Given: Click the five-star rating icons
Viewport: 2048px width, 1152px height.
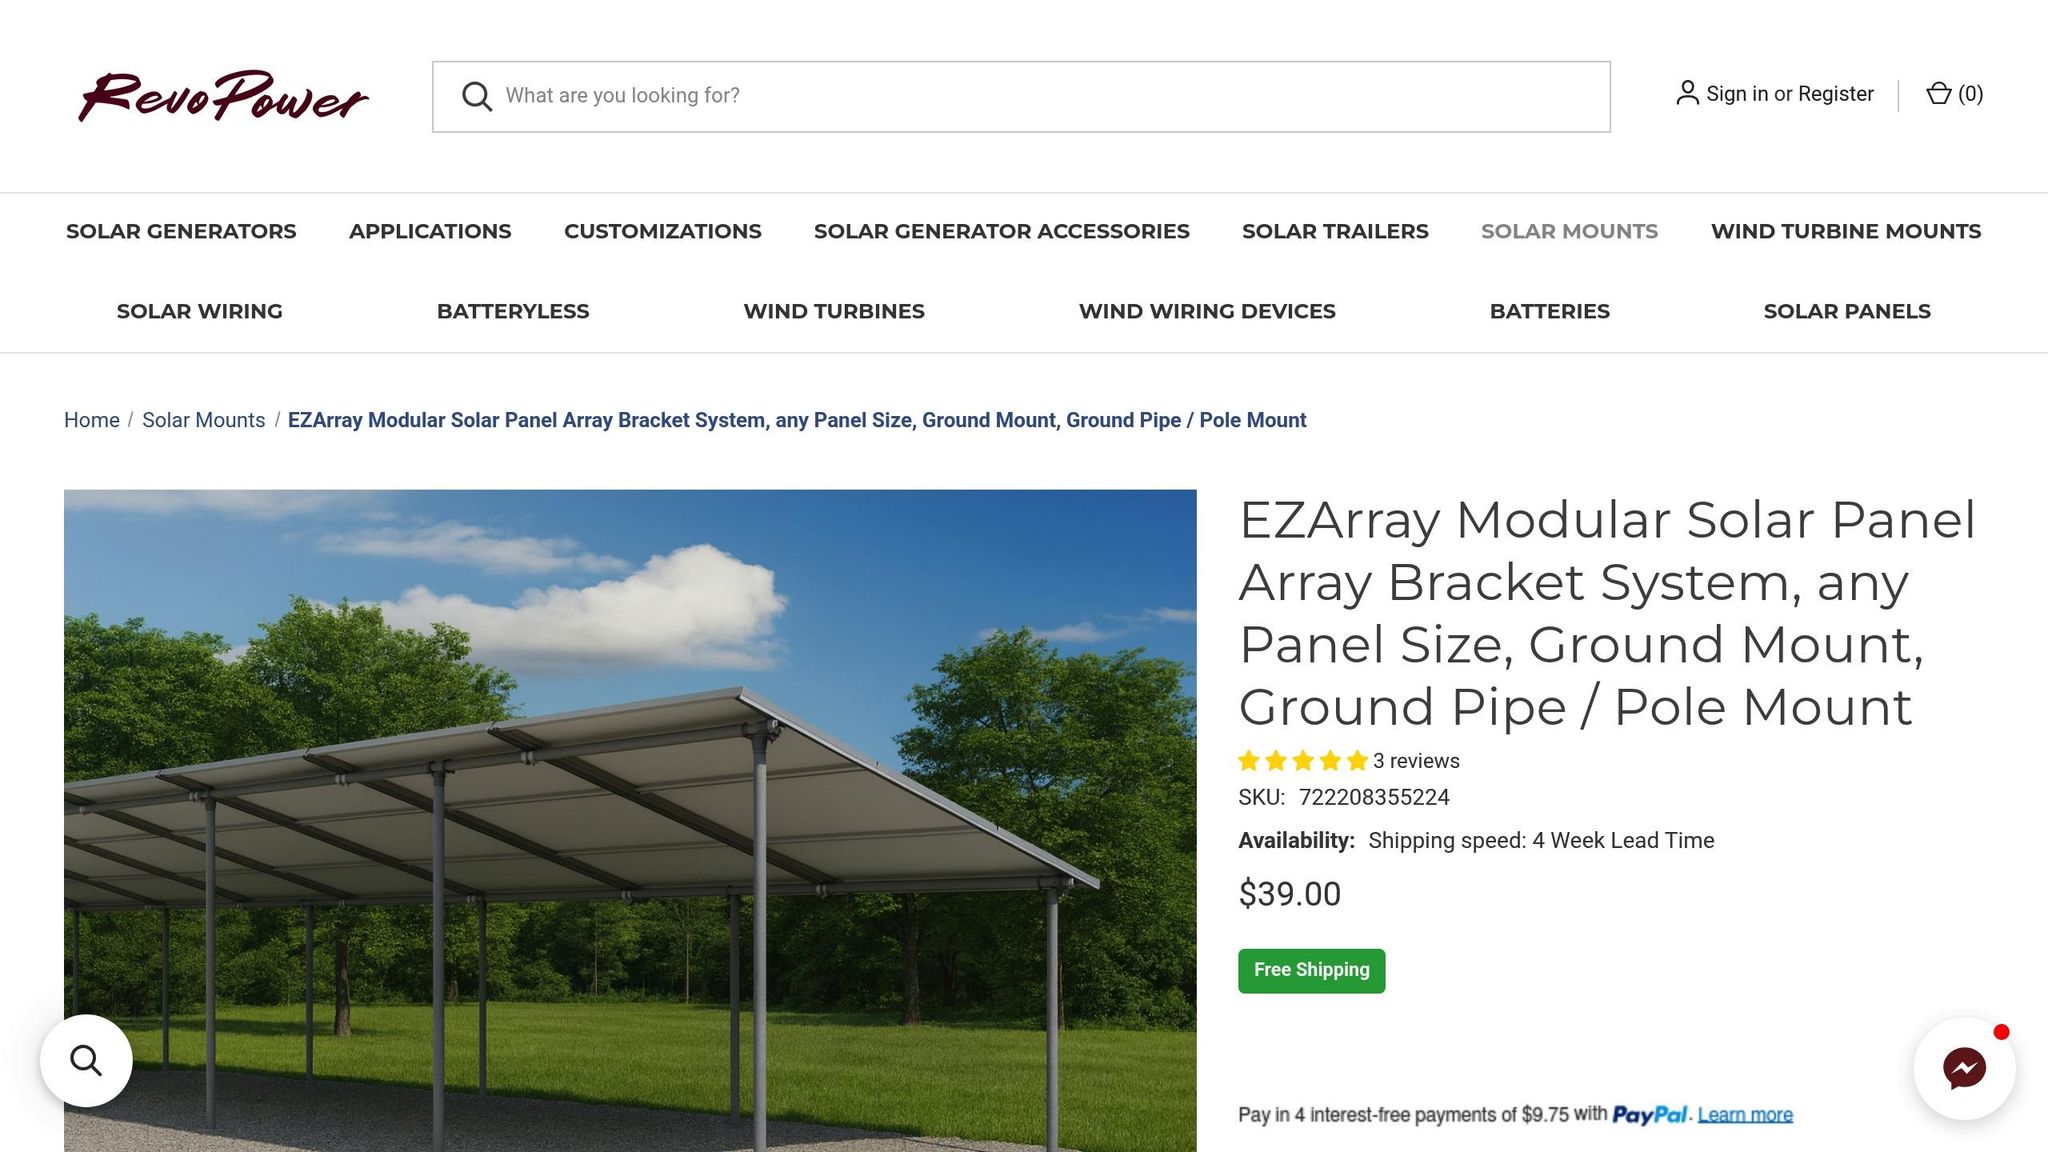Looking at the screenshot, I should (1302, 761).
